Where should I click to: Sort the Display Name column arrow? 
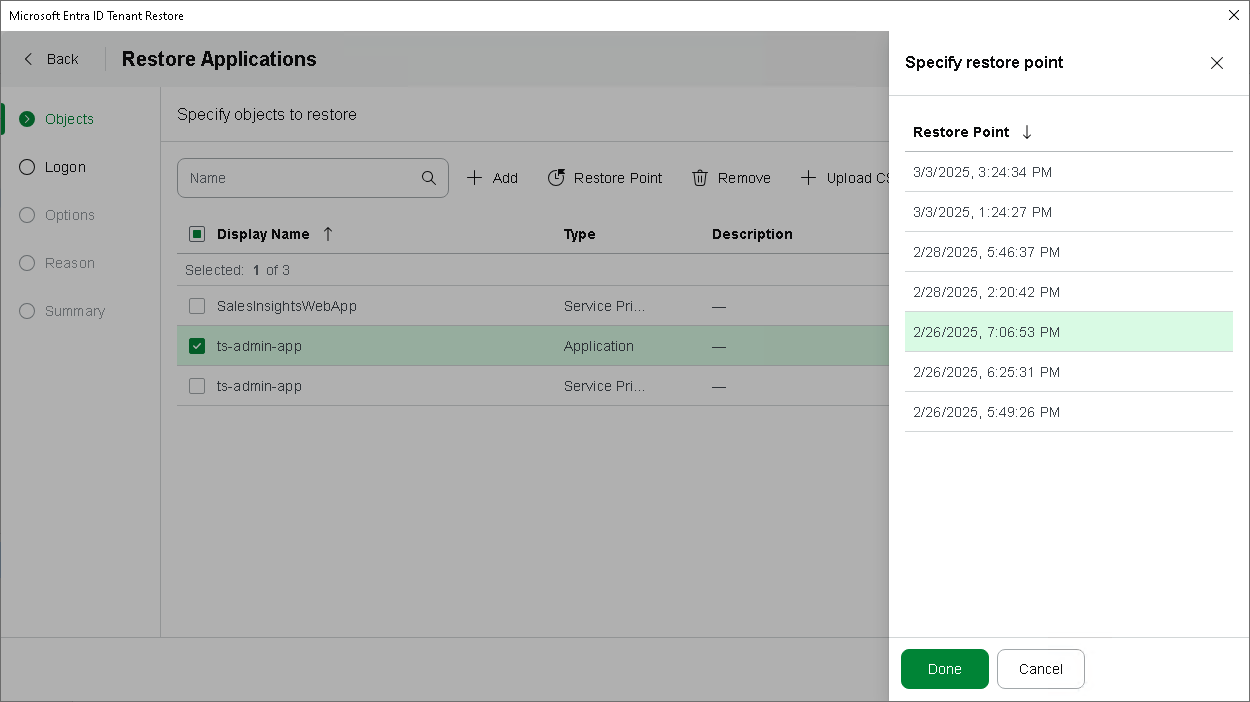(328, 234)
